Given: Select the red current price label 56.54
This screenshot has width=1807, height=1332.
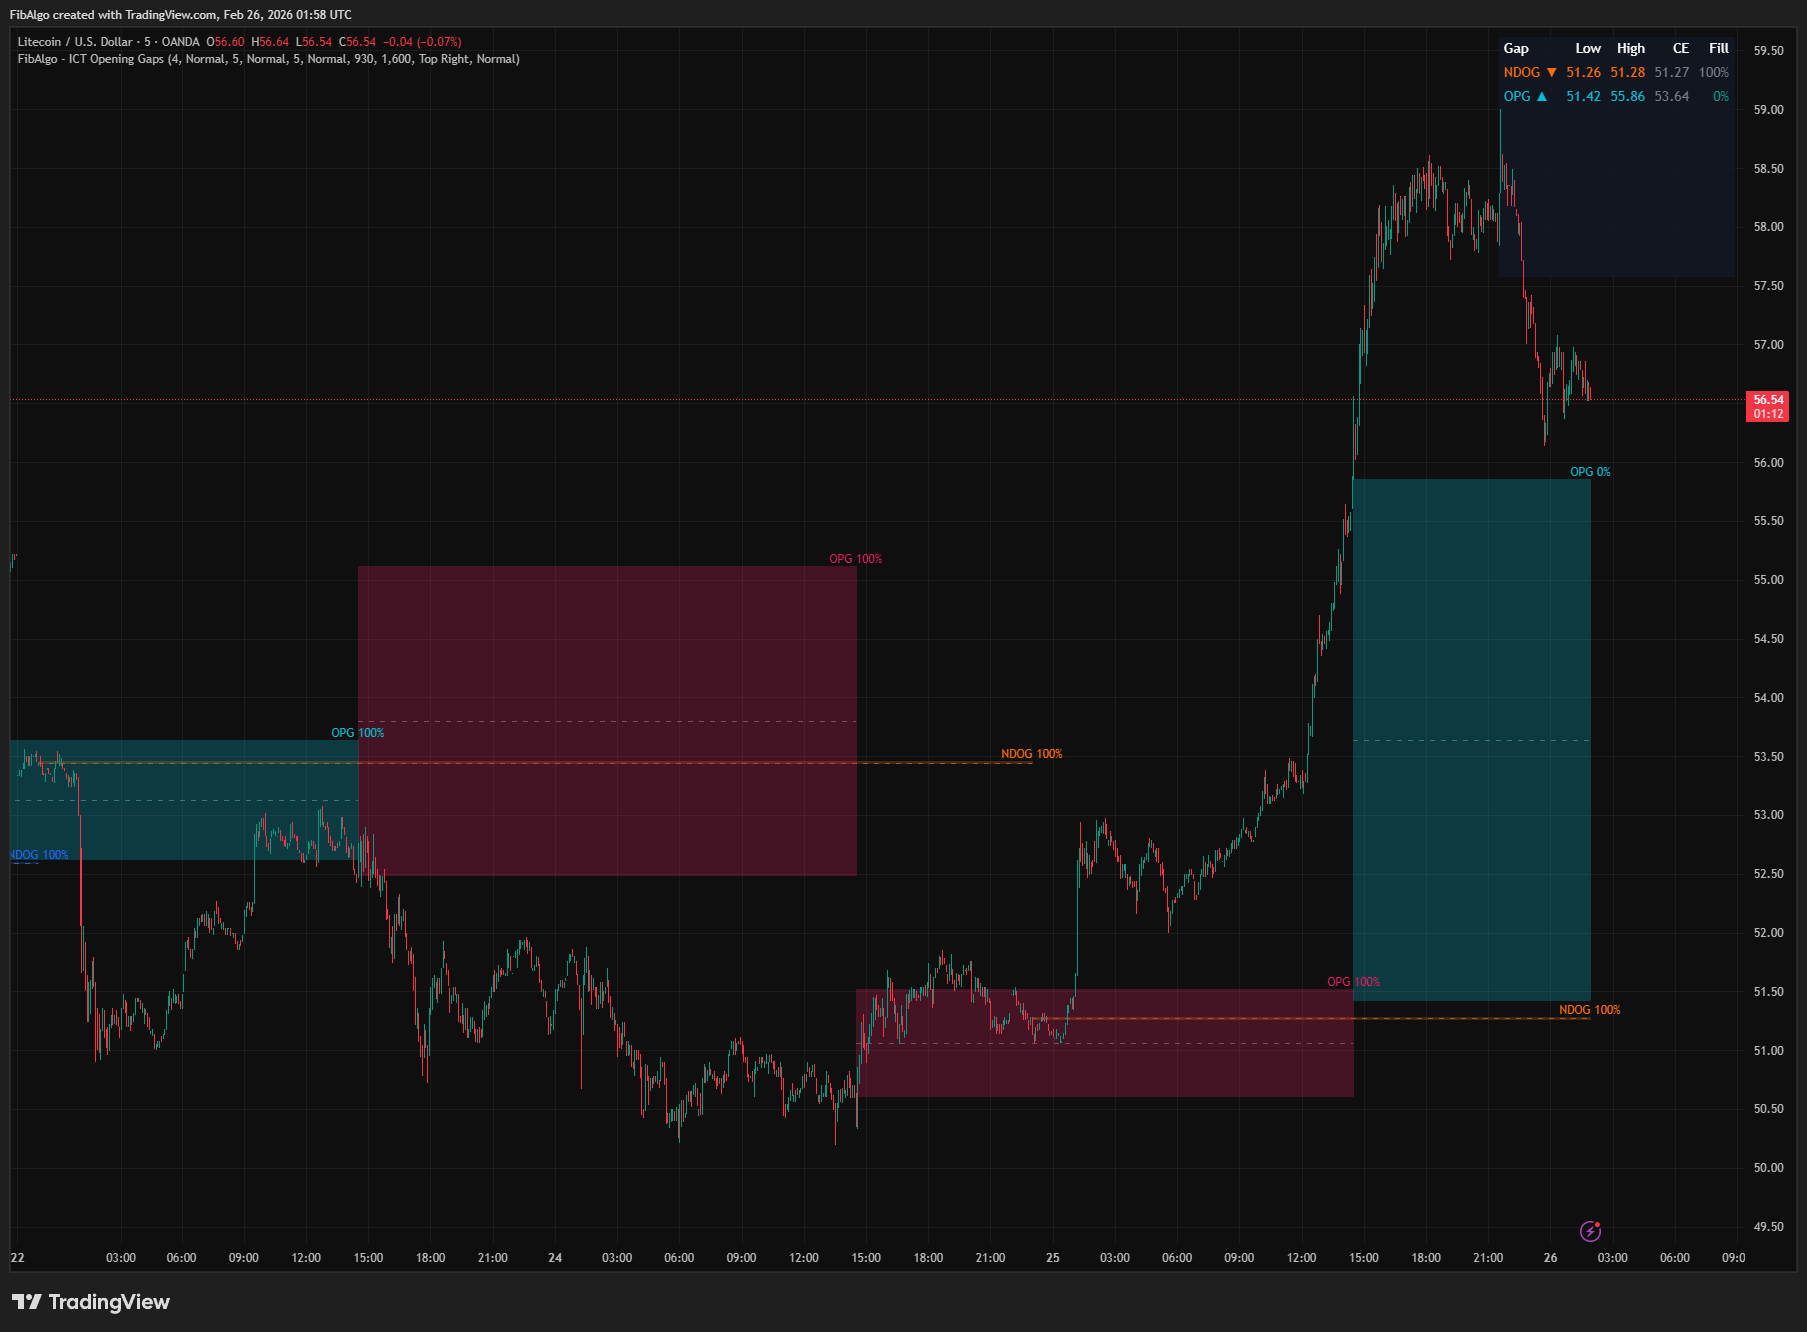Looking at the screenshot, I should 1767,406.
